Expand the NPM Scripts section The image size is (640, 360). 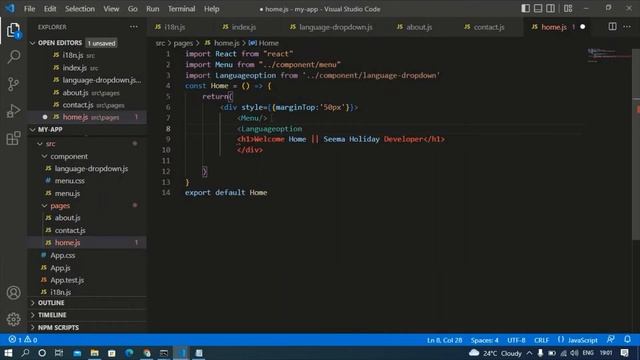point(58,327)
